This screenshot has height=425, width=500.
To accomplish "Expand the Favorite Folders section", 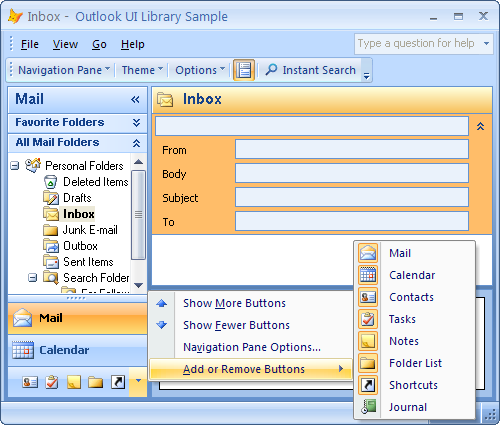I will [136, 122].
